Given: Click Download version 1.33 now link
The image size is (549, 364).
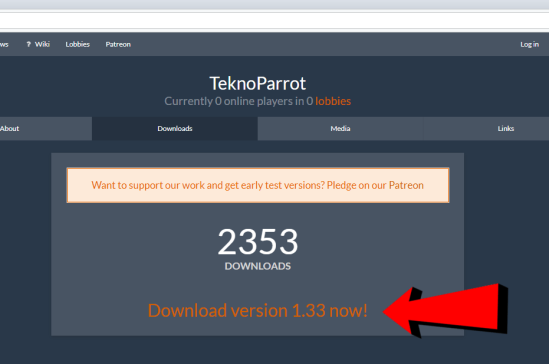Looking at the screenshot, I should coord(258,310).
